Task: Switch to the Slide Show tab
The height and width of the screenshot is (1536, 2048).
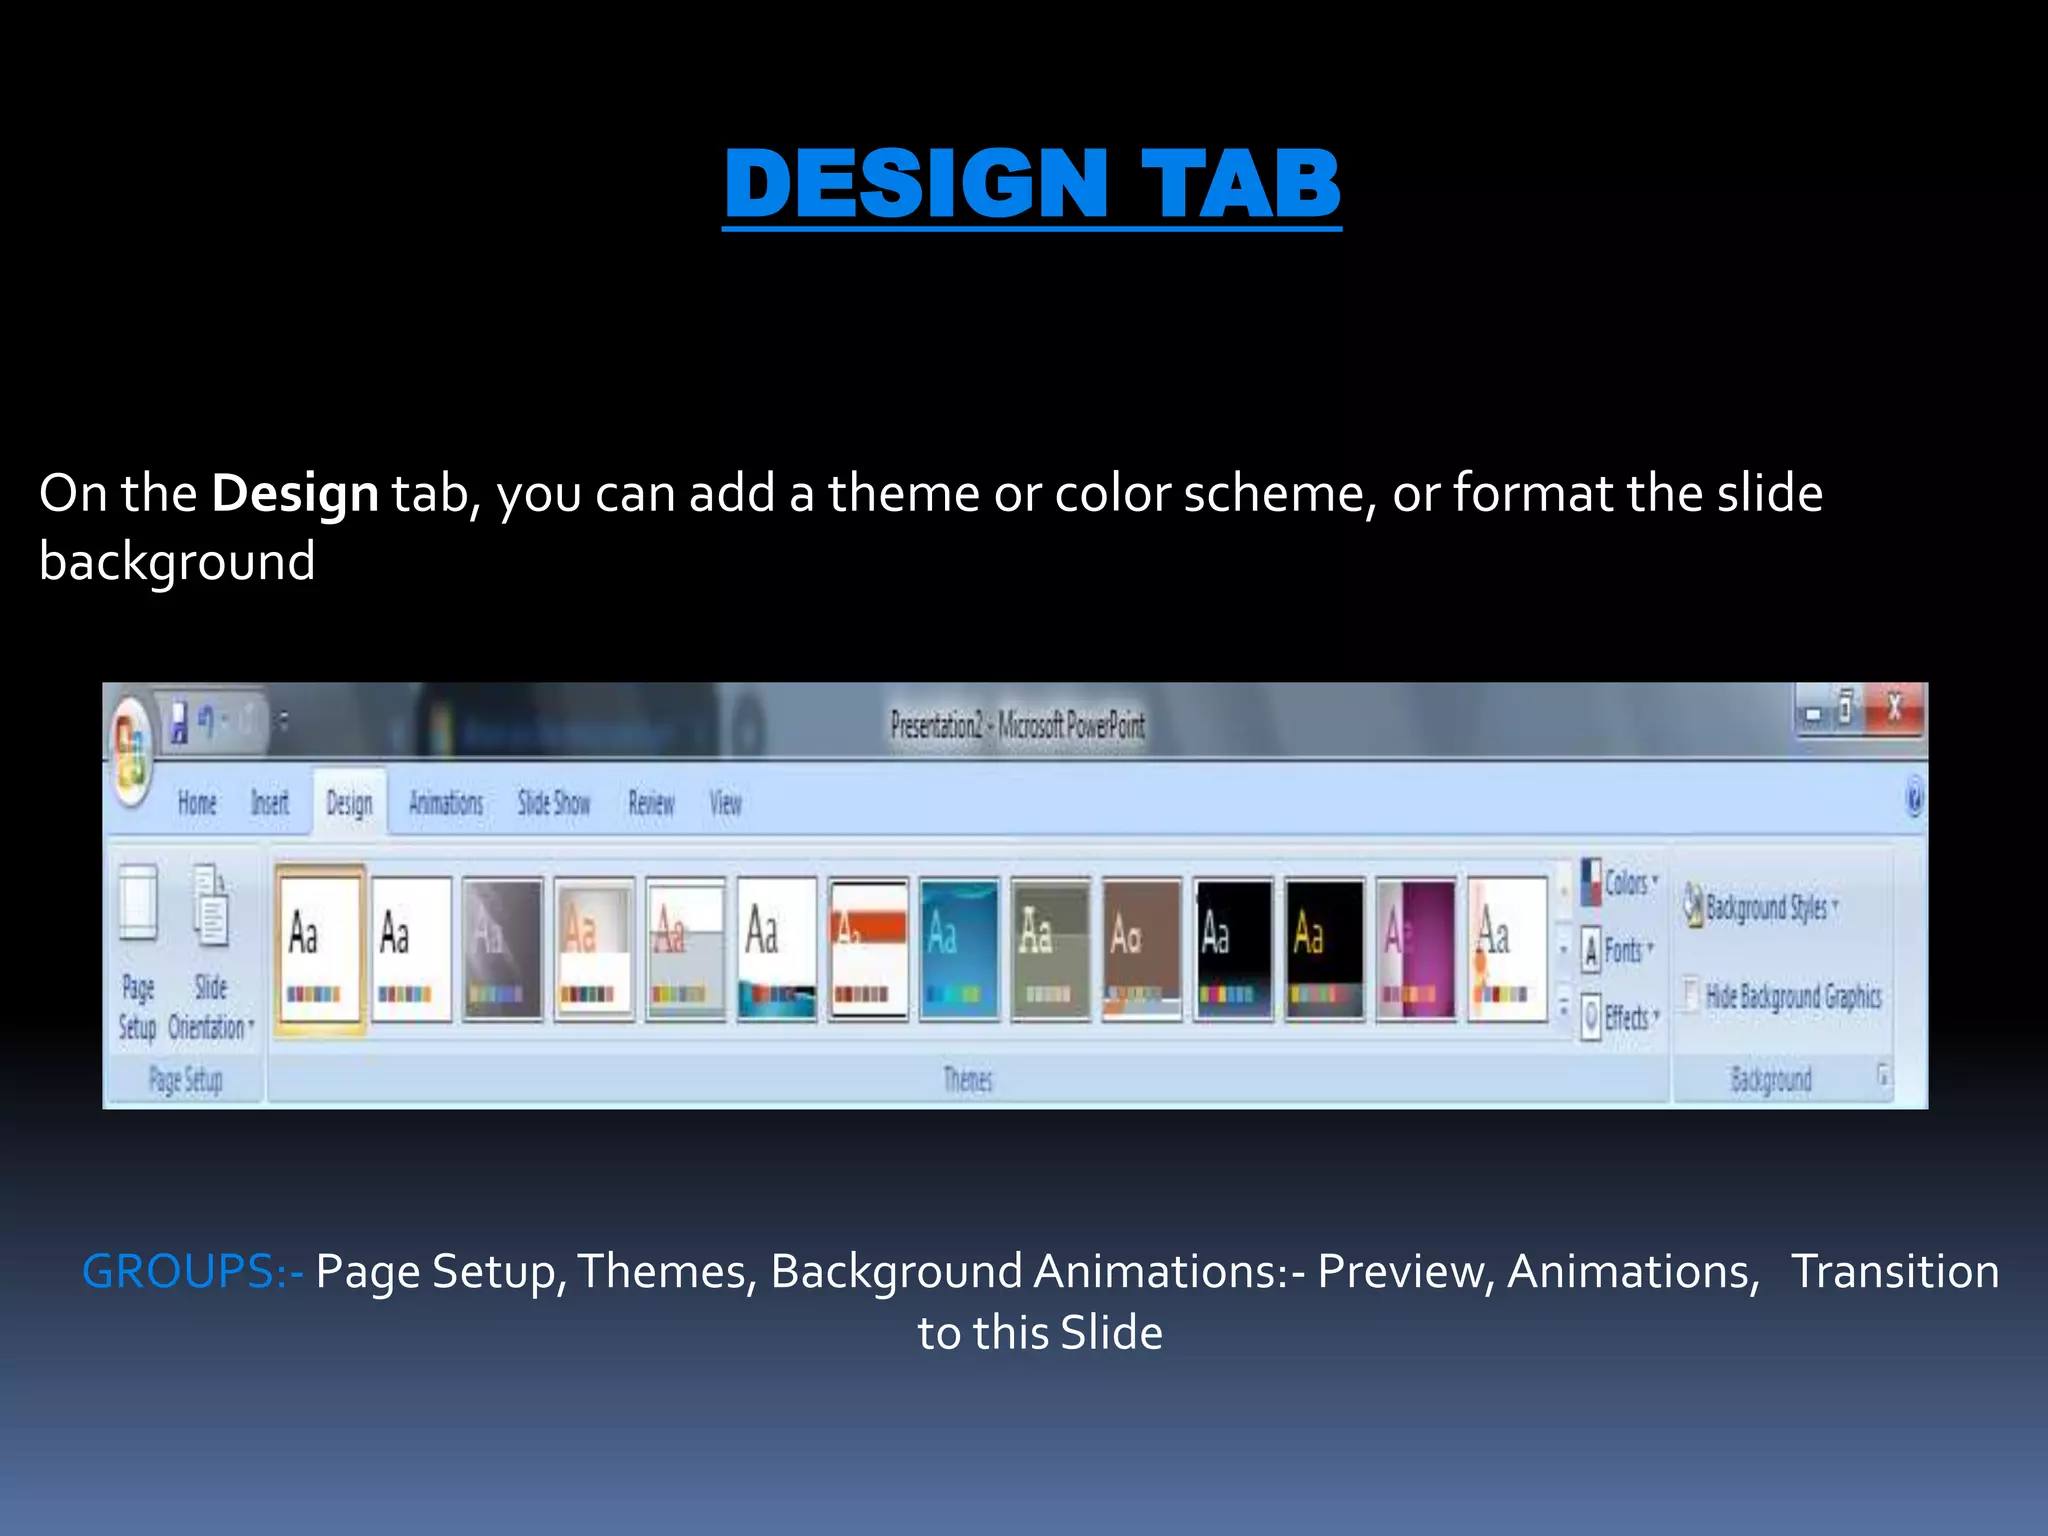Action: click(554, 803)
